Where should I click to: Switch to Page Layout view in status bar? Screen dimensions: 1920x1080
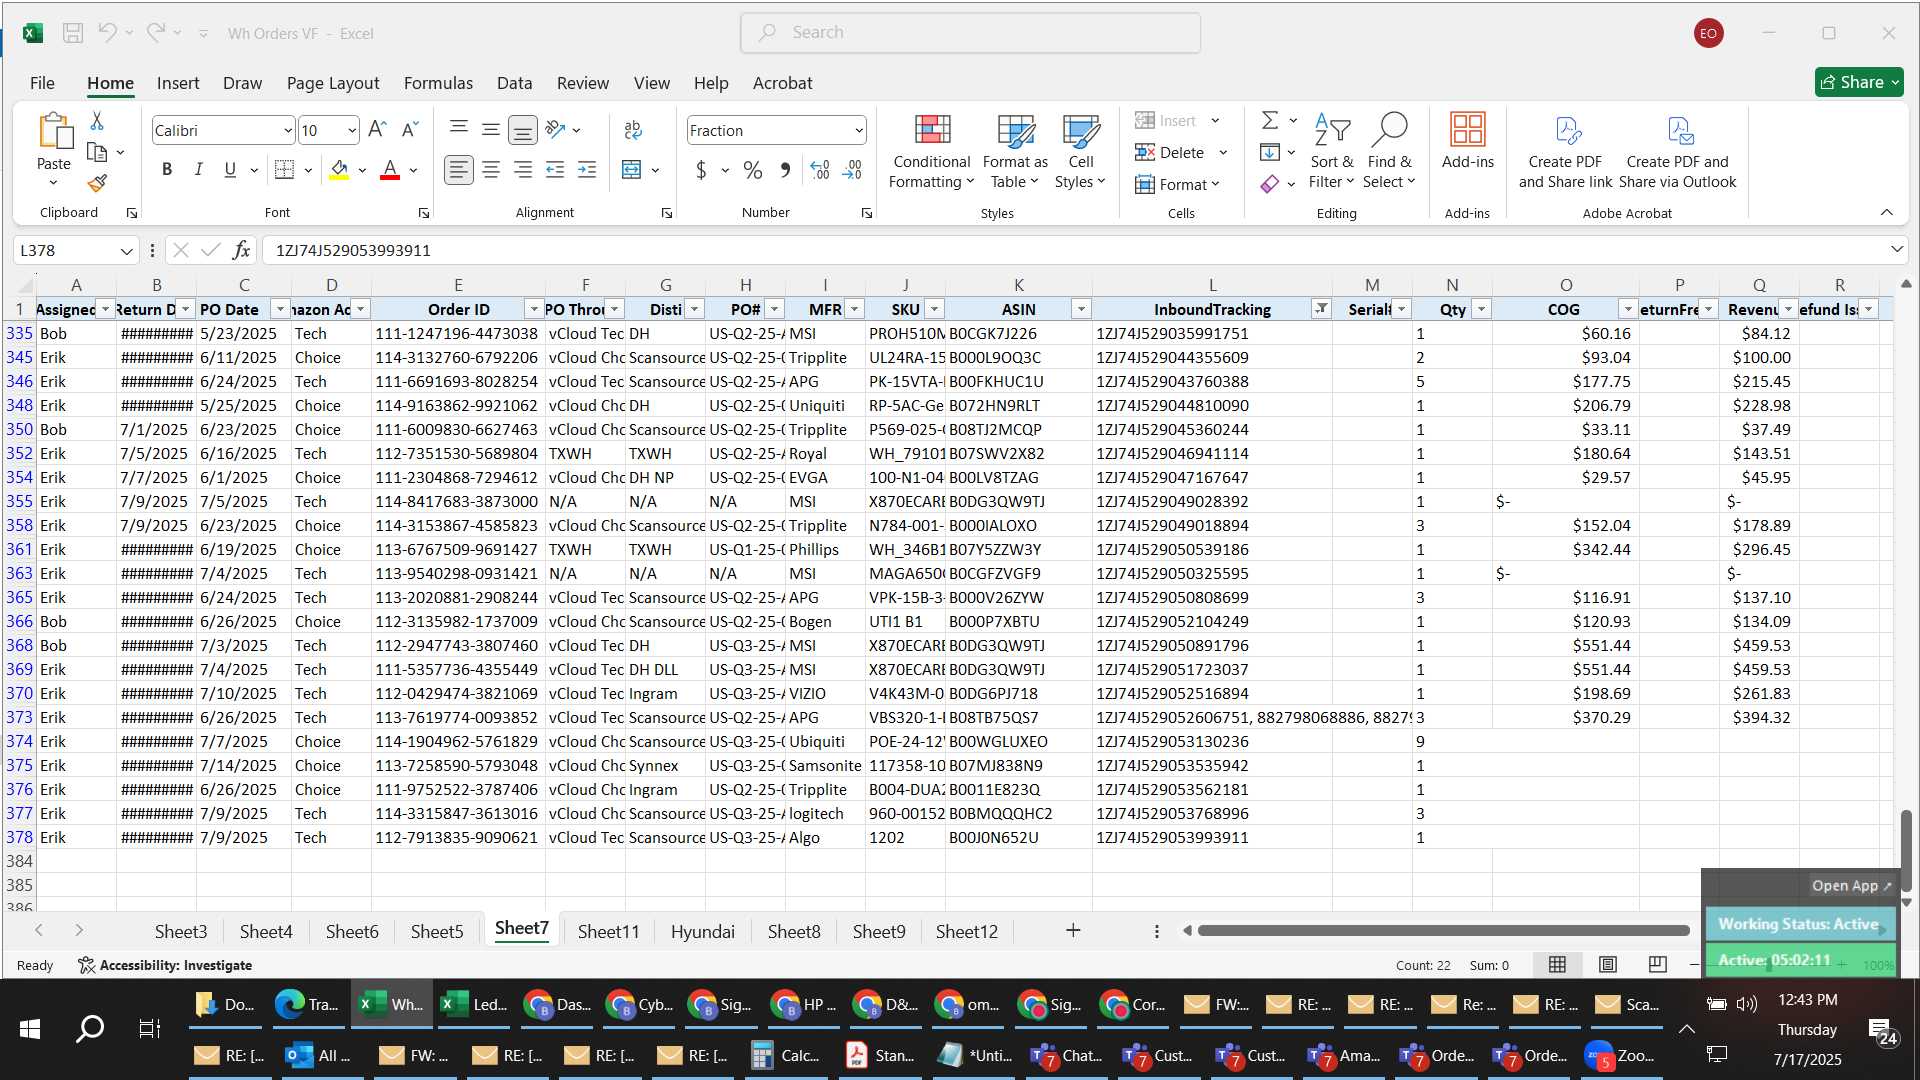tap(1608, 964)
